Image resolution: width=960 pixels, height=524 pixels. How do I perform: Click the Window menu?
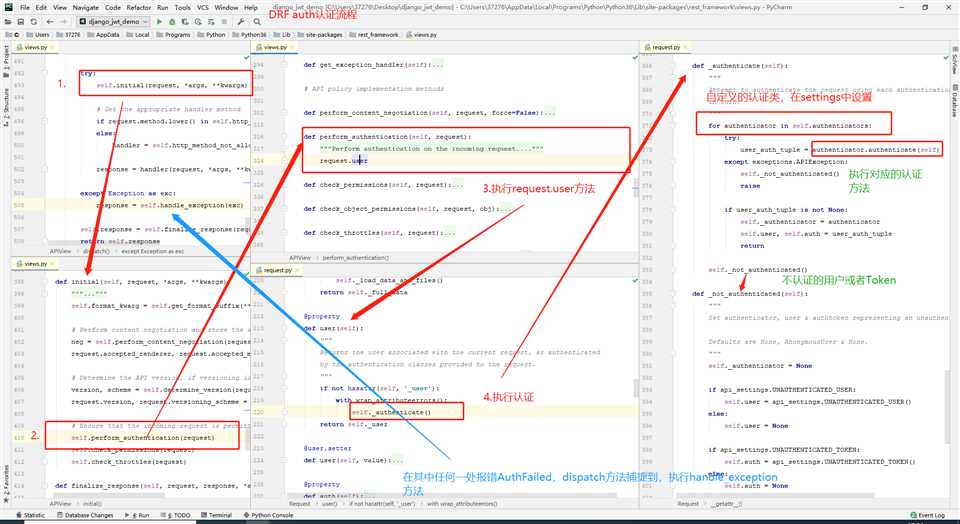pyautogui.click(x=226, y=7)
